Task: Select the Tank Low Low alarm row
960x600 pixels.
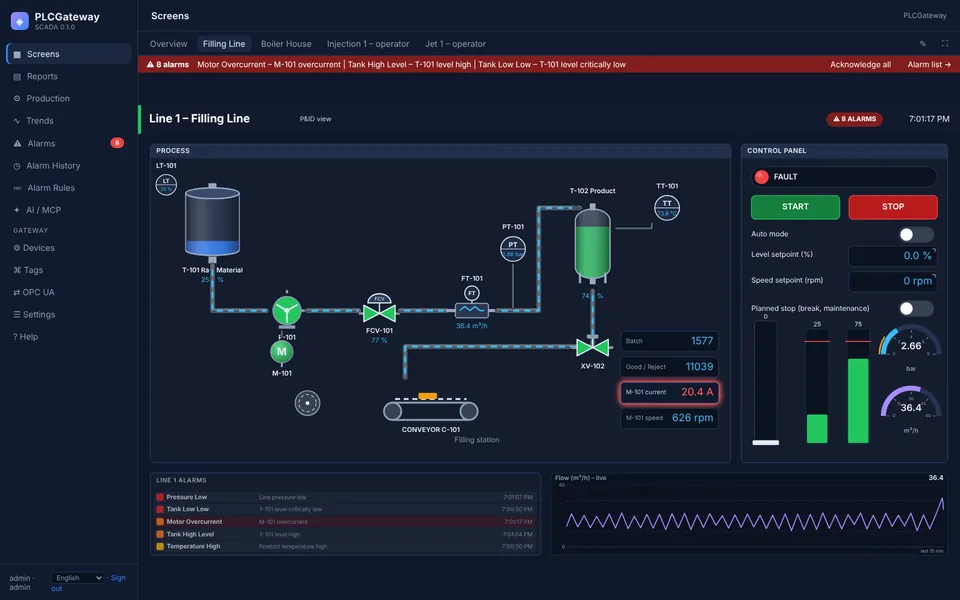Action: coord(345,509)
